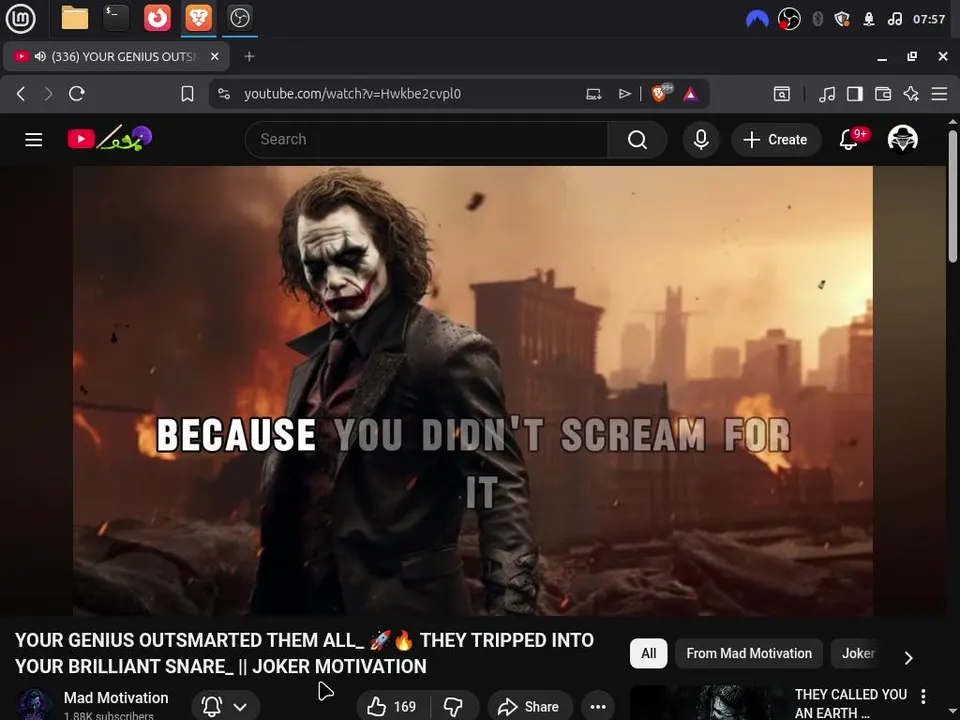960x720 pixels.
Task: Go forward in browser history
Action: click(48, 94)
